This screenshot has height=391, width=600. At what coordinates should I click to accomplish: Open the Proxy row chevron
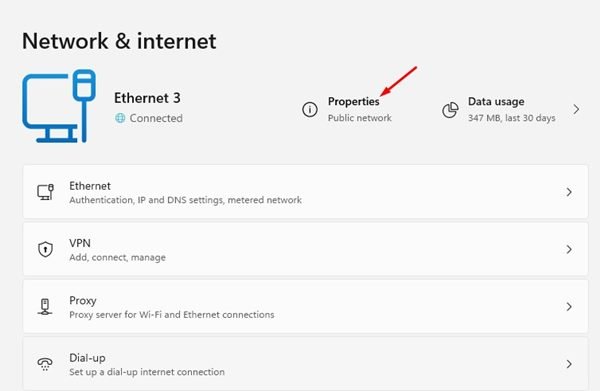569,306
